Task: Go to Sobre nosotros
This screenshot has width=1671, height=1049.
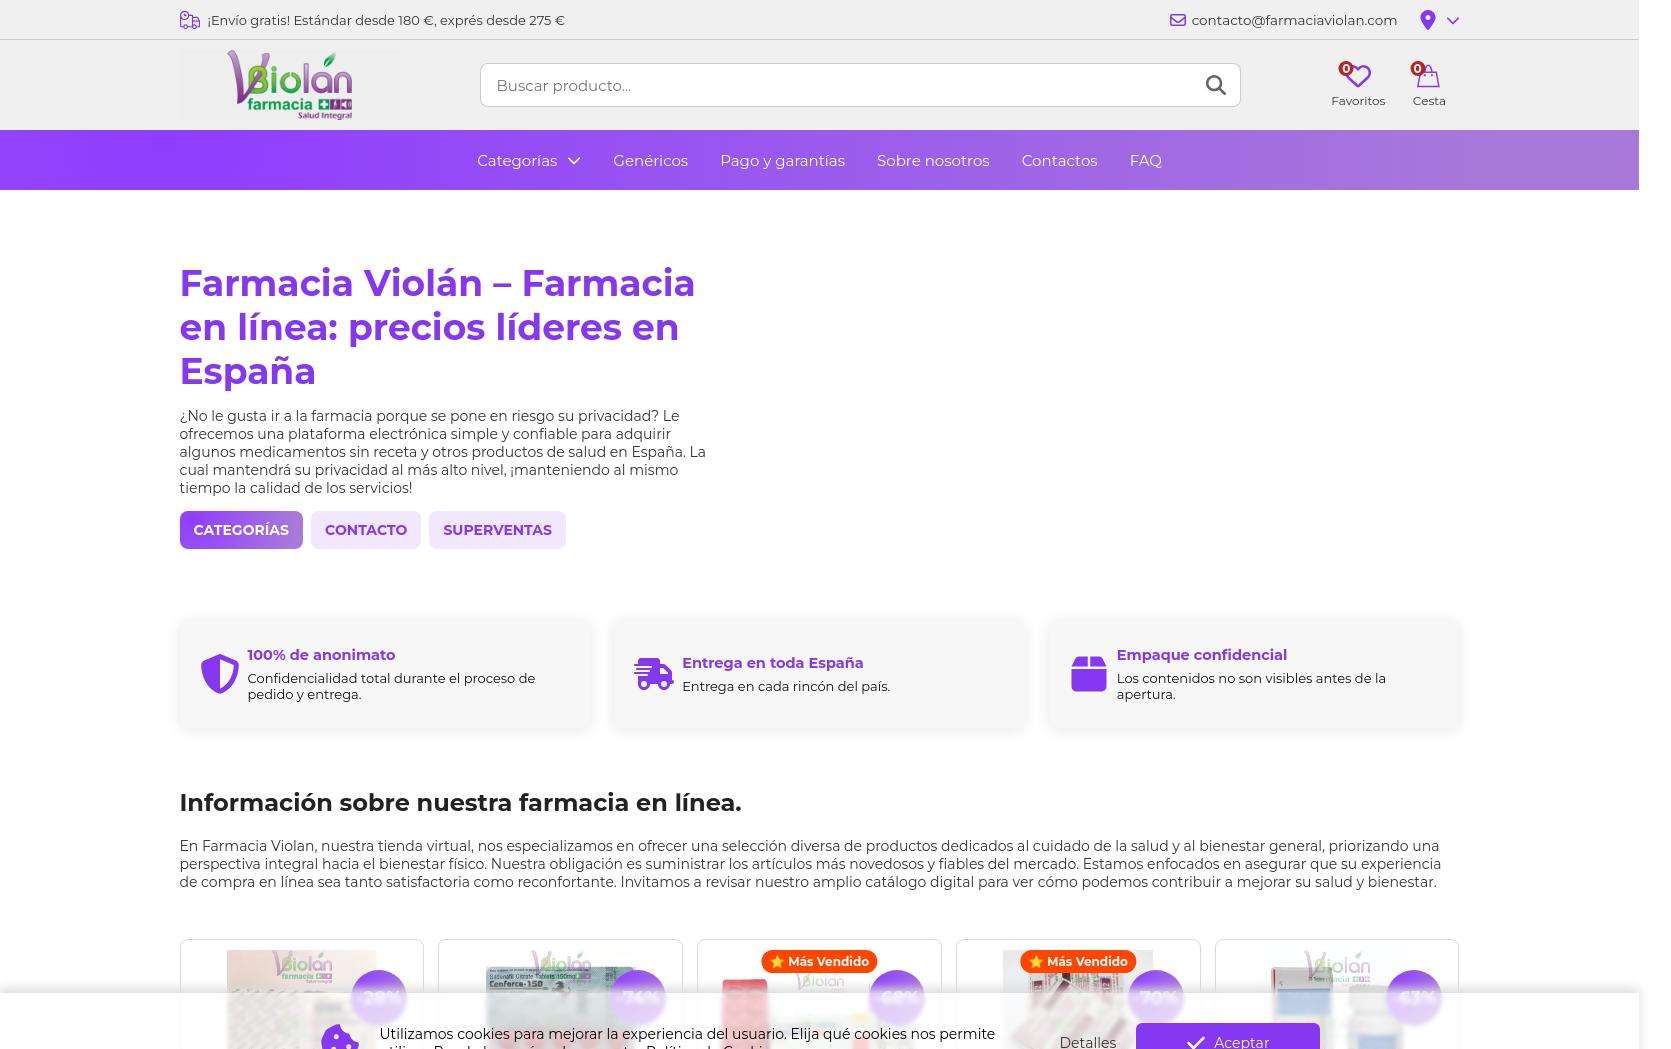Action: point(932,160)
